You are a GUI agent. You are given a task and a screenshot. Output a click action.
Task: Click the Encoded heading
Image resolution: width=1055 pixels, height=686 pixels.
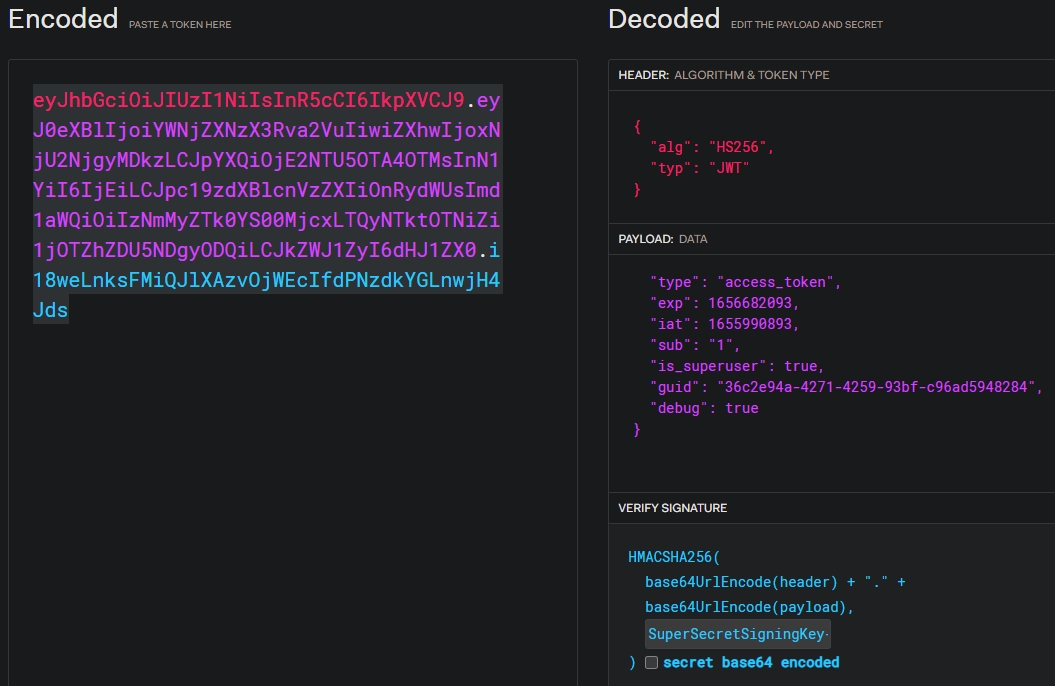pos(63,18)
